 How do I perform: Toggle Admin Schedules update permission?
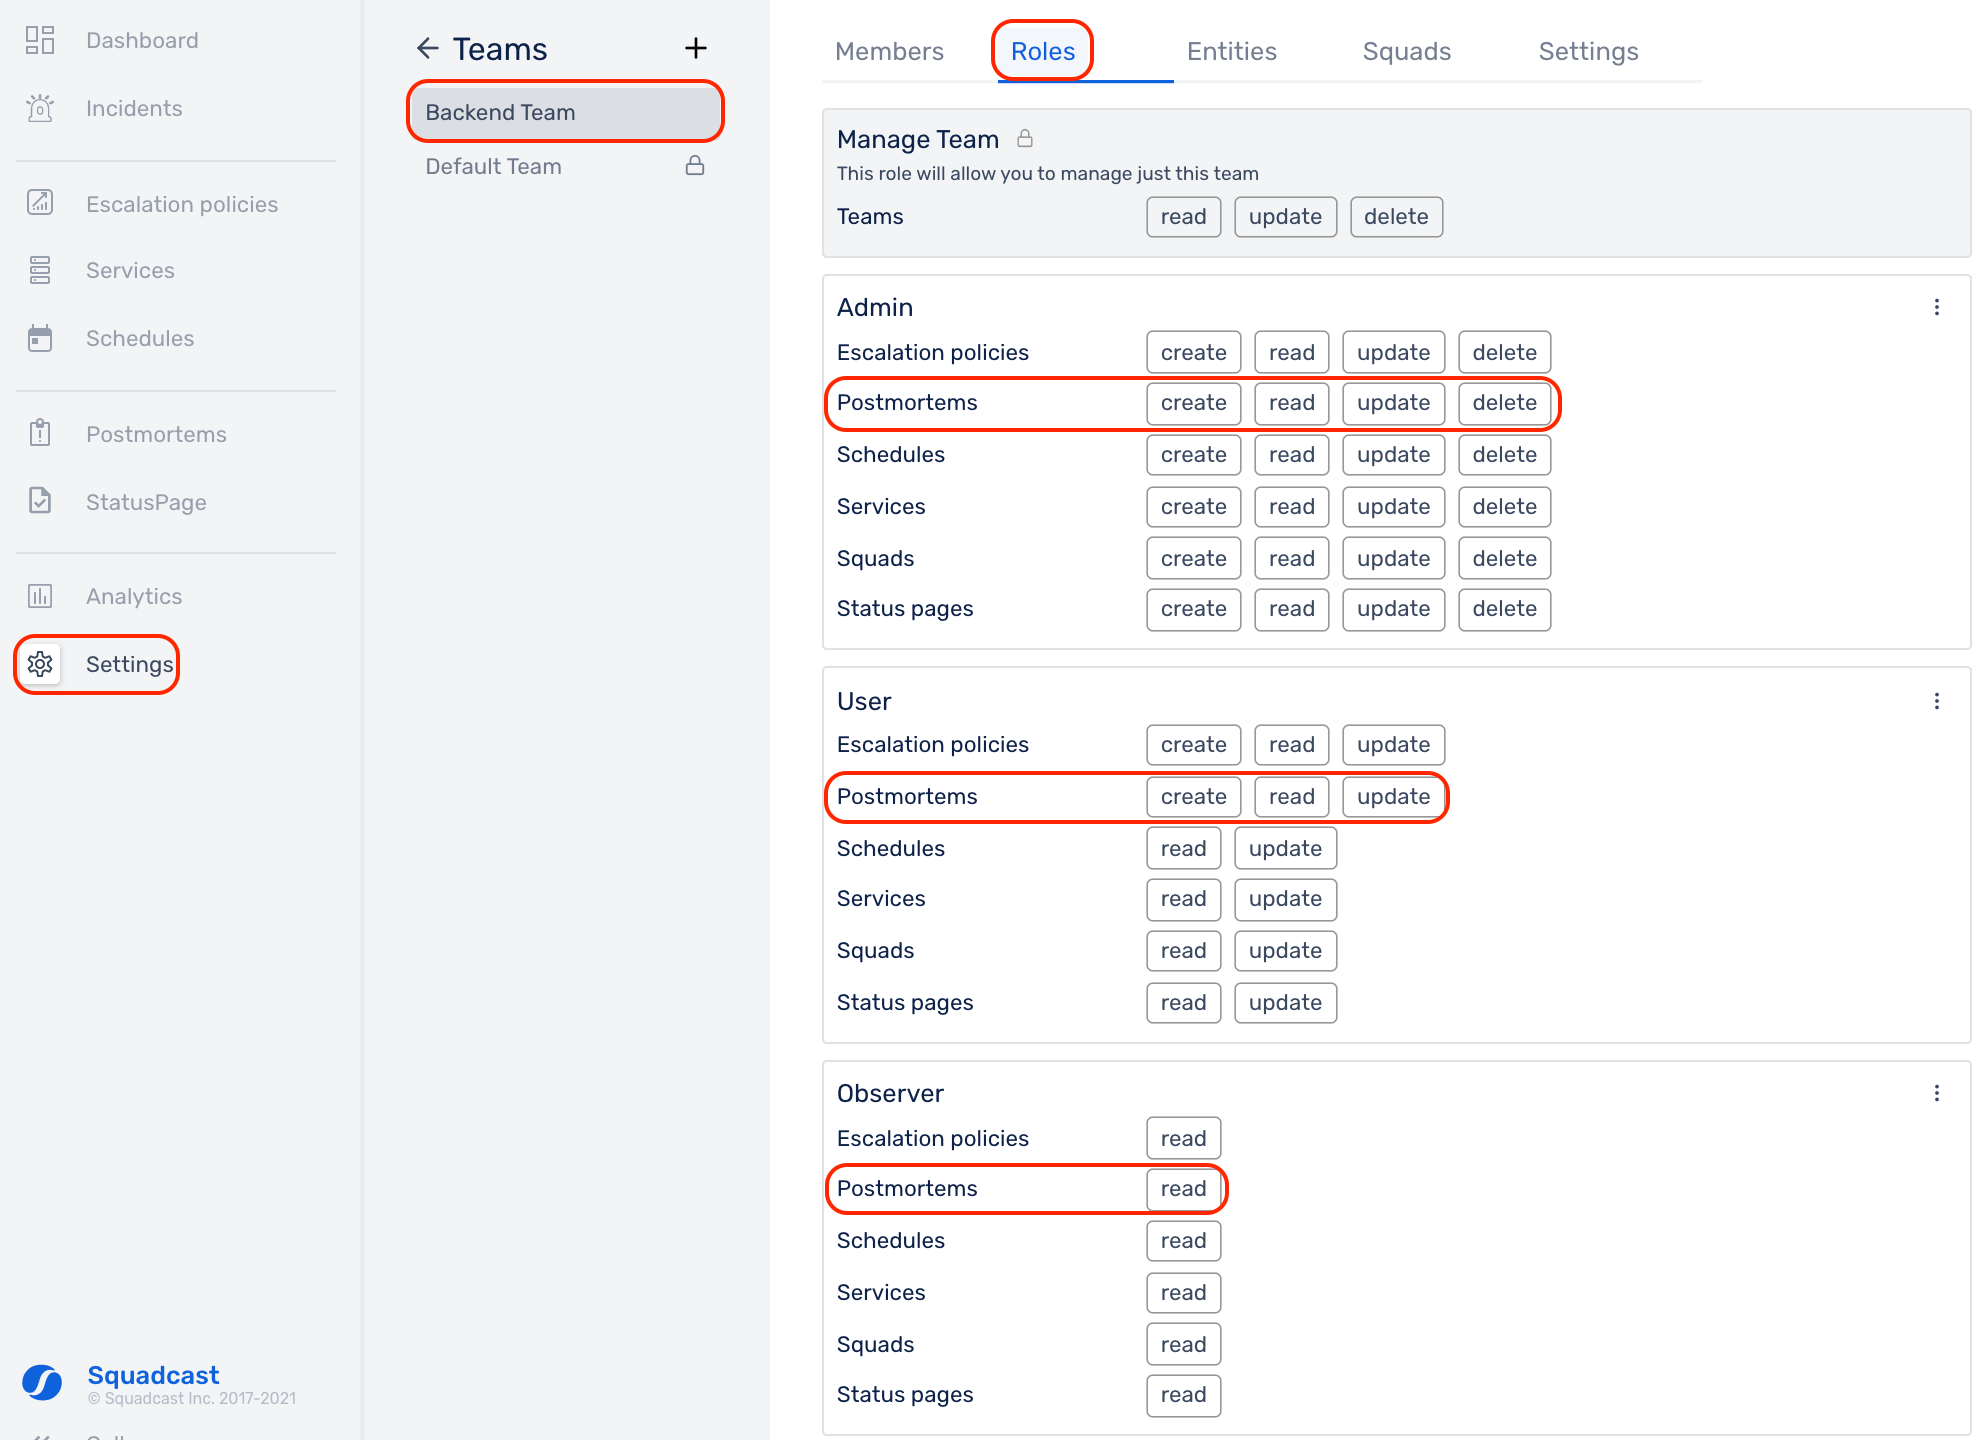1394,455
